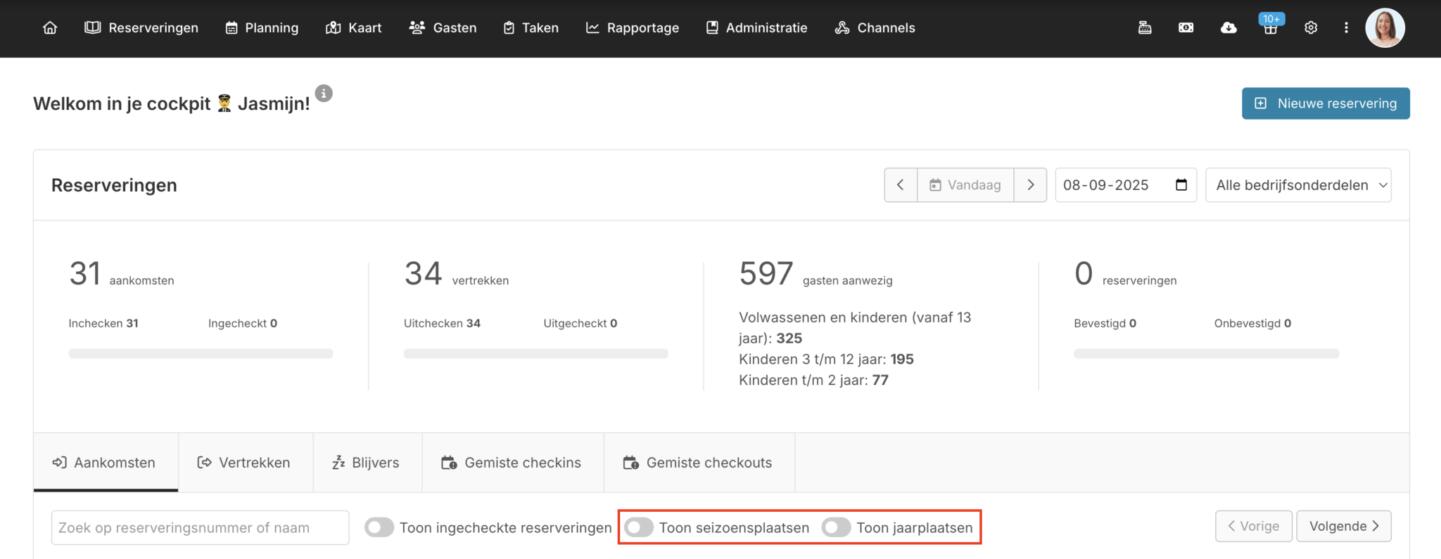Go to next day with right chevron

click(x=1030, y=185)
